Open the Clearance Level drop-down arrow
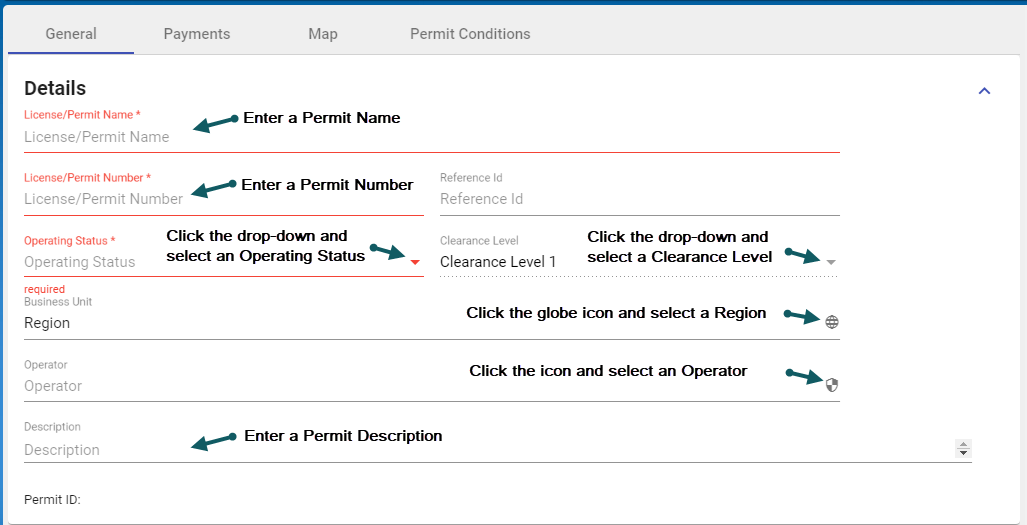This screenshot has height=525, width=1027. point(831,262)
